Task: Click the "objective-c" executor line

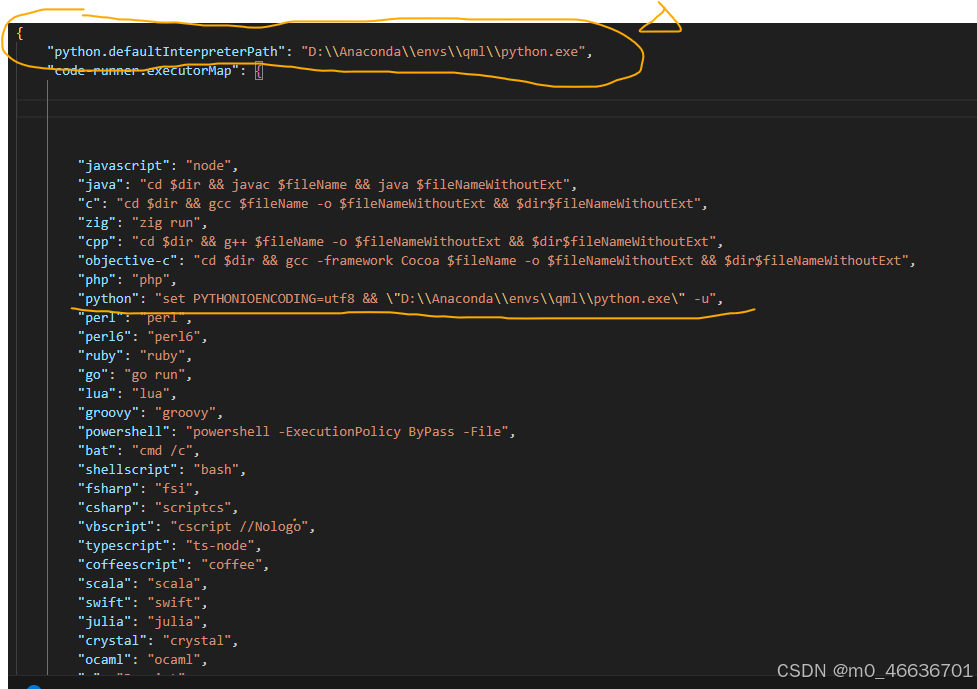Action: 497,261
